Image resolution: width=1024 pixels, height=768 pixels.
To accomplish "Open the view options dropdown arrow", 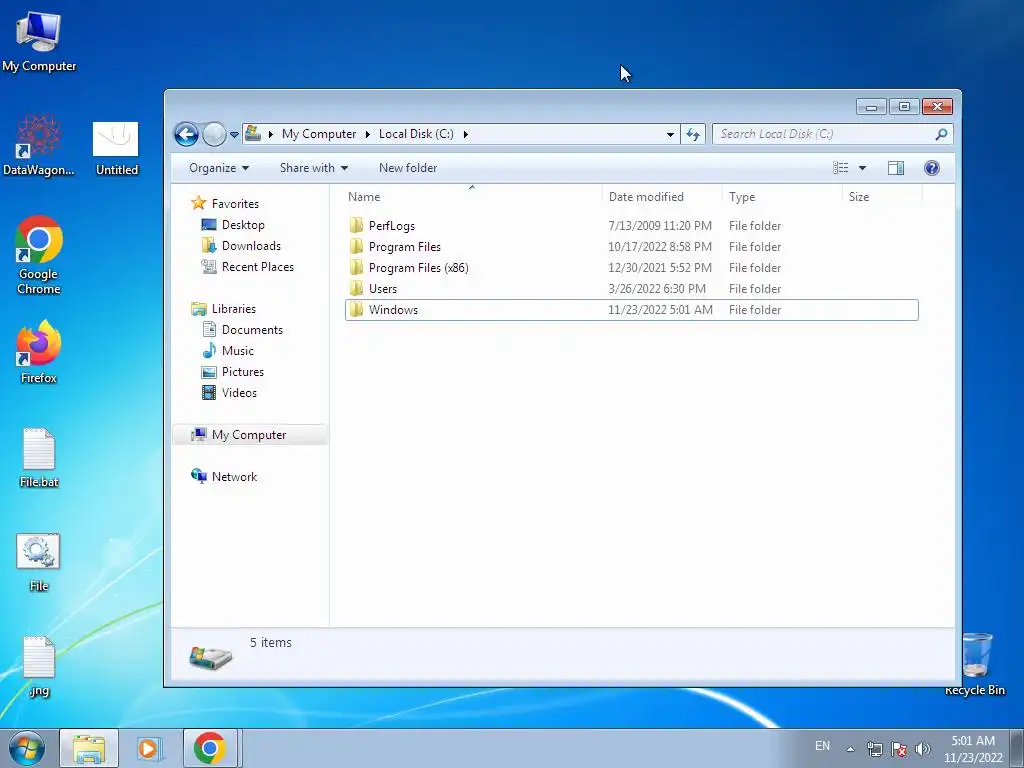I will 862,168.
